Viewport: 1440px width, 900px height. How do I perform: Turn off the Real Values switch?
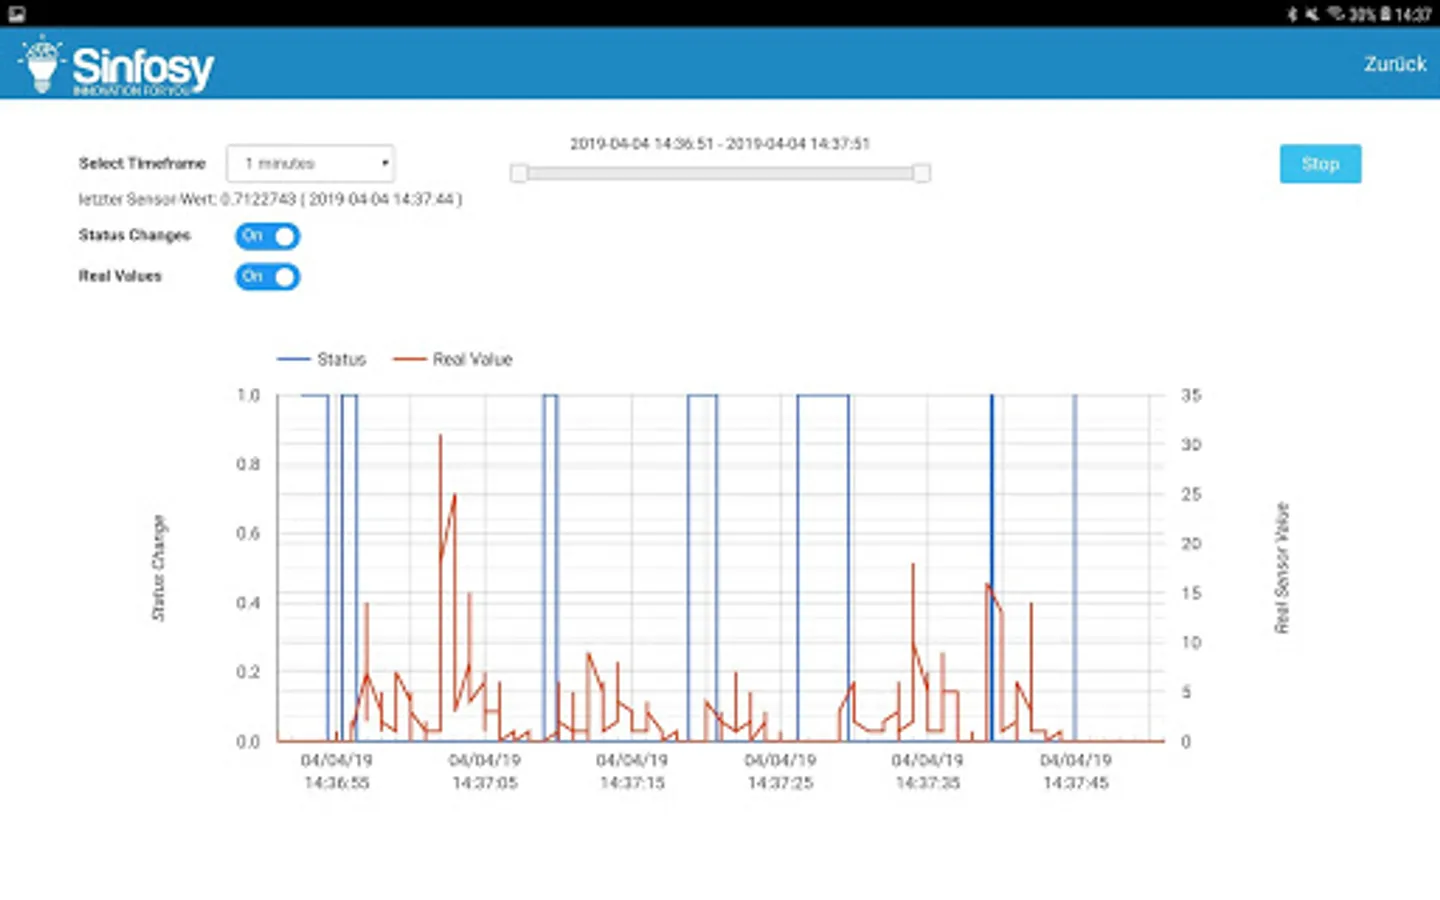point(267,276)
